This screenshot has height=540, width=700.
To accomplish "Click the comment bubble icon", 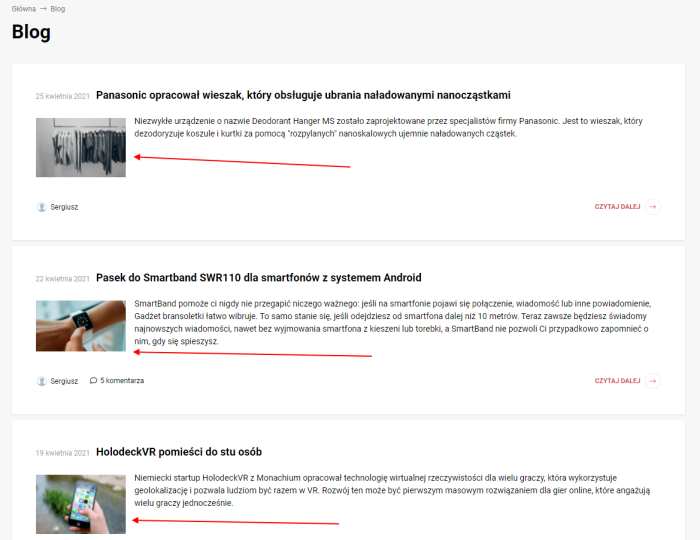I will [93, 381].
